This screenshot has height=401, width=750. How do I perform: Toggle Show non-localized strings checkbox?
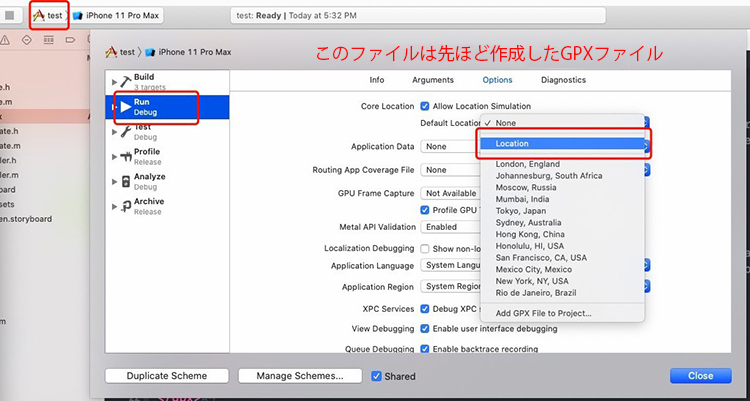coord(424,249)
